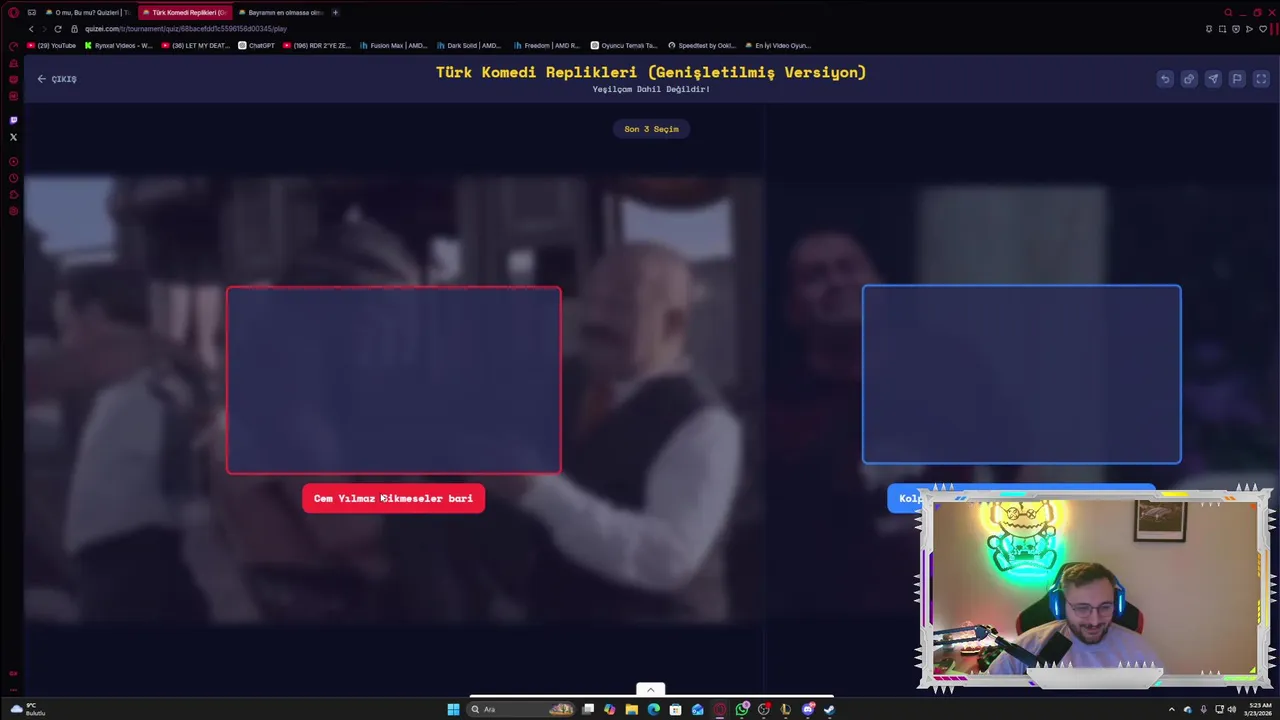Open the tab islands workspace icon
The height and width of the screenshot is (720, 1280).
coord(32,13)
